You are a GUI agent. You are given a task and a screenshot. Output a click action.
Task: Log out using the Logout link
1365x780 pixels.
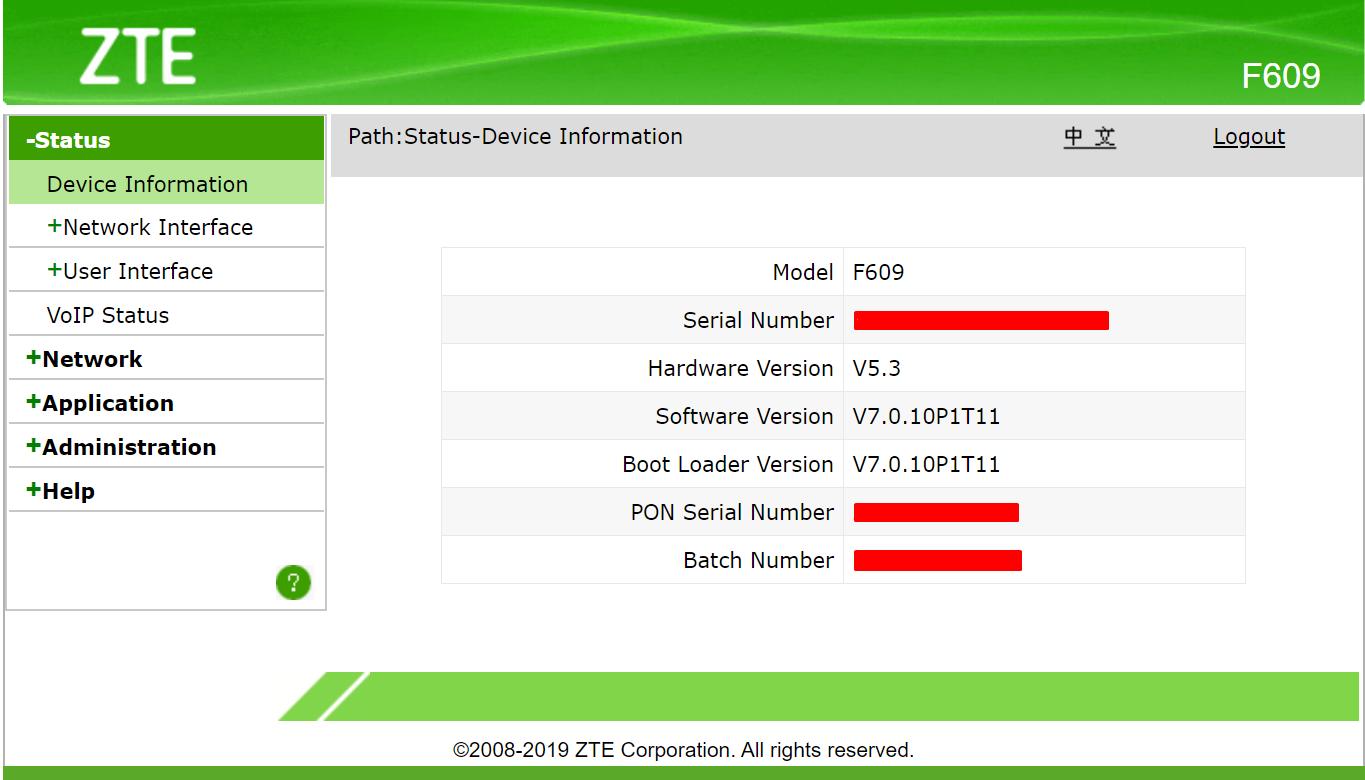tap(1249, 137)
